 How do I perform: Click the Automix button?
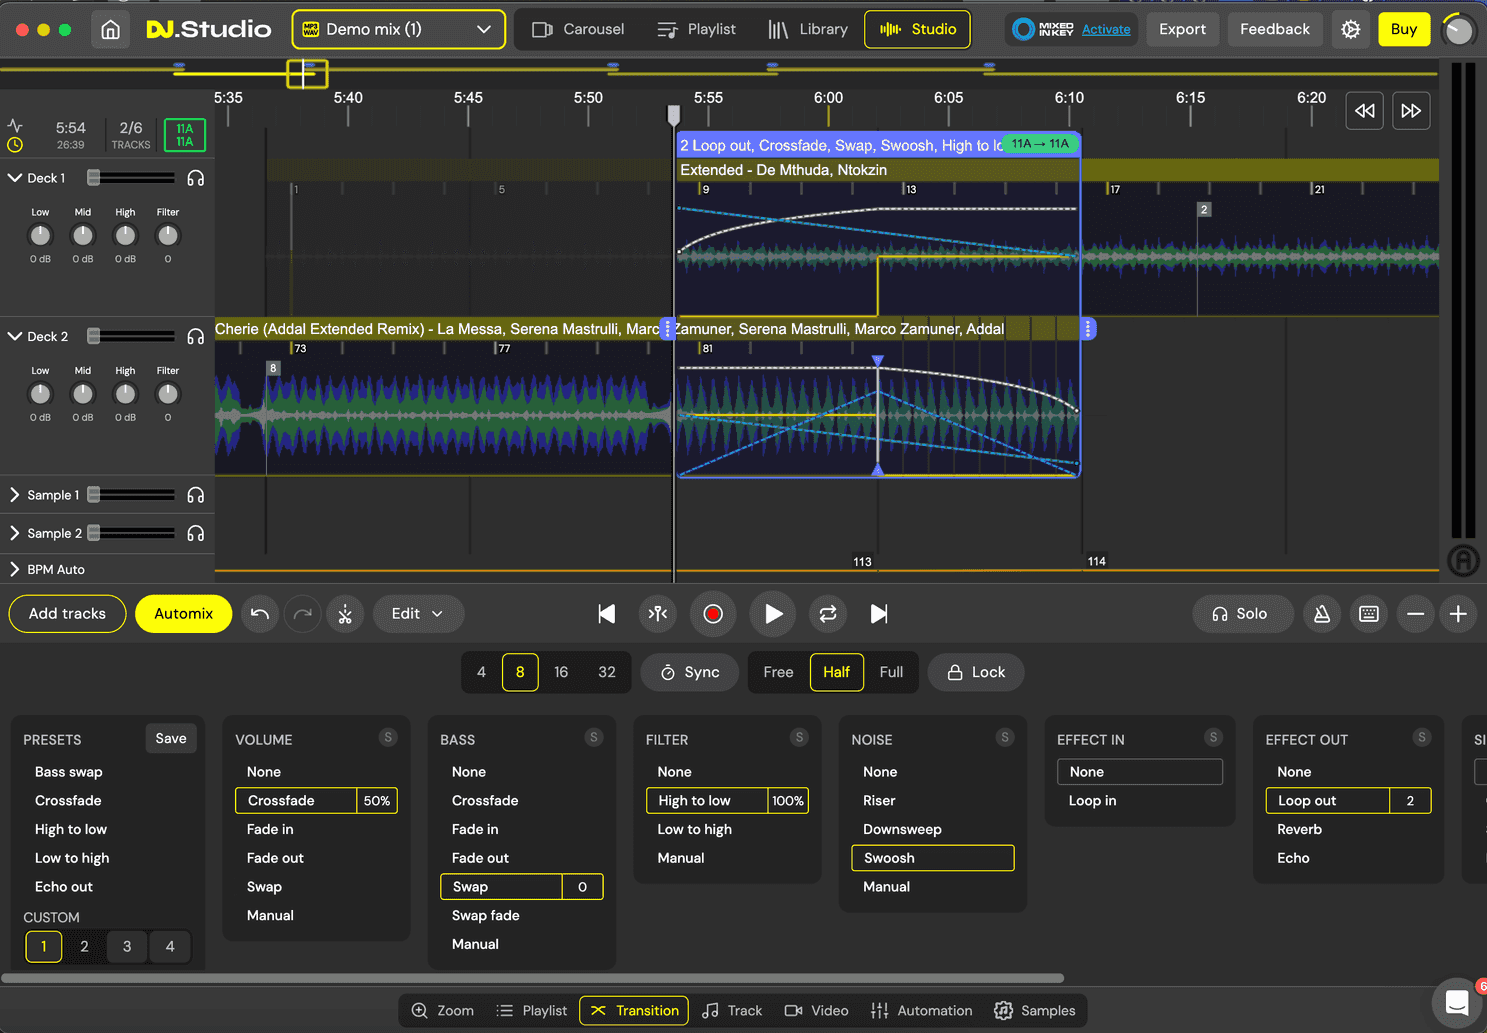(x=183, y=614)
